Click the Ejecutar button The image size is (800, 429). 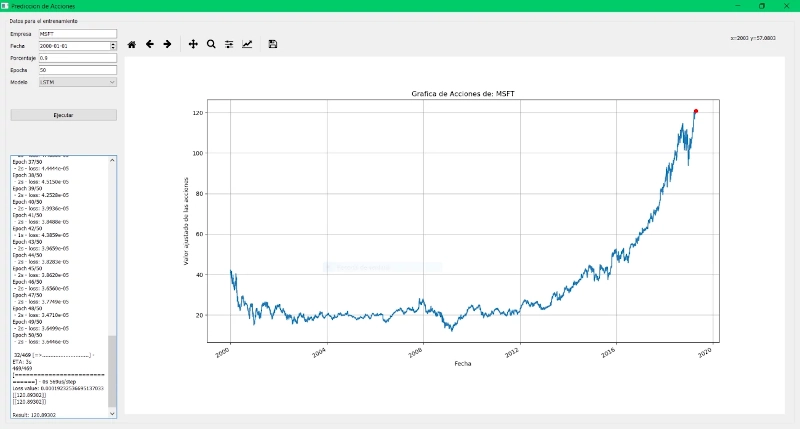64,115
